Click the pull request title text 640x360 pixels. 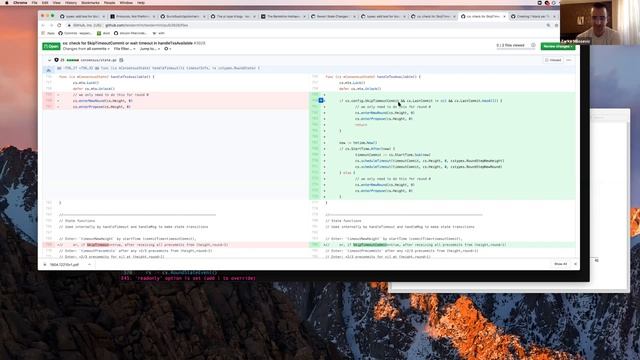click(x=128, y=43)
